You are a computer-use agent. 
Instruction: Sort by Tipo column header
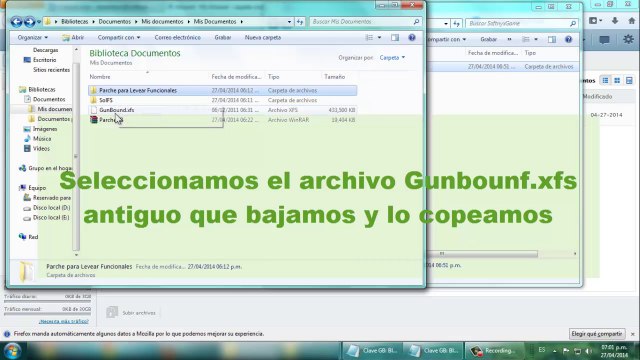pyautogui.click(x=273, y=77)
